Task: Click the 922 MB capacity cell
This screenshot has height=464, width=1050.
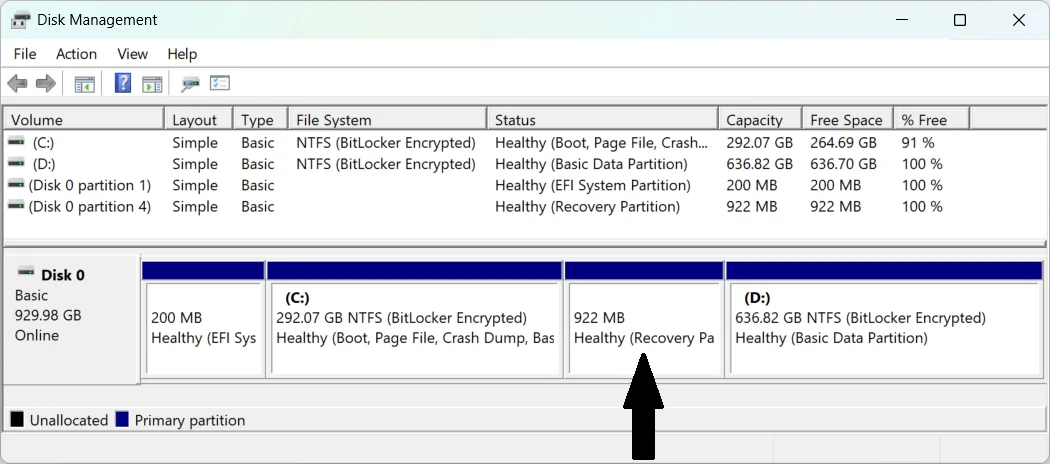Action: (751, 206)
